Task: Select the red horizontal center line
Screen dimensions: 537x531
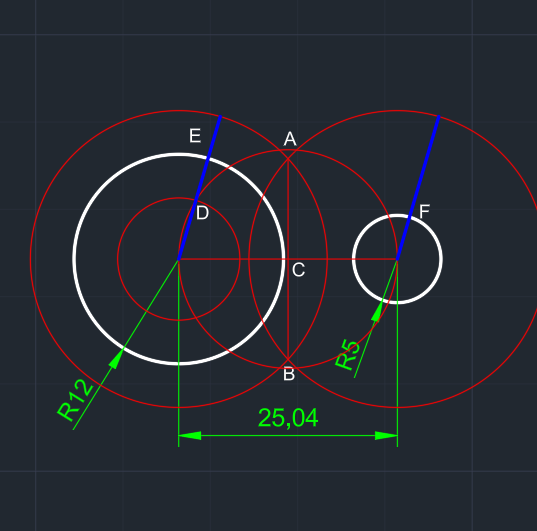Action: 233,259
